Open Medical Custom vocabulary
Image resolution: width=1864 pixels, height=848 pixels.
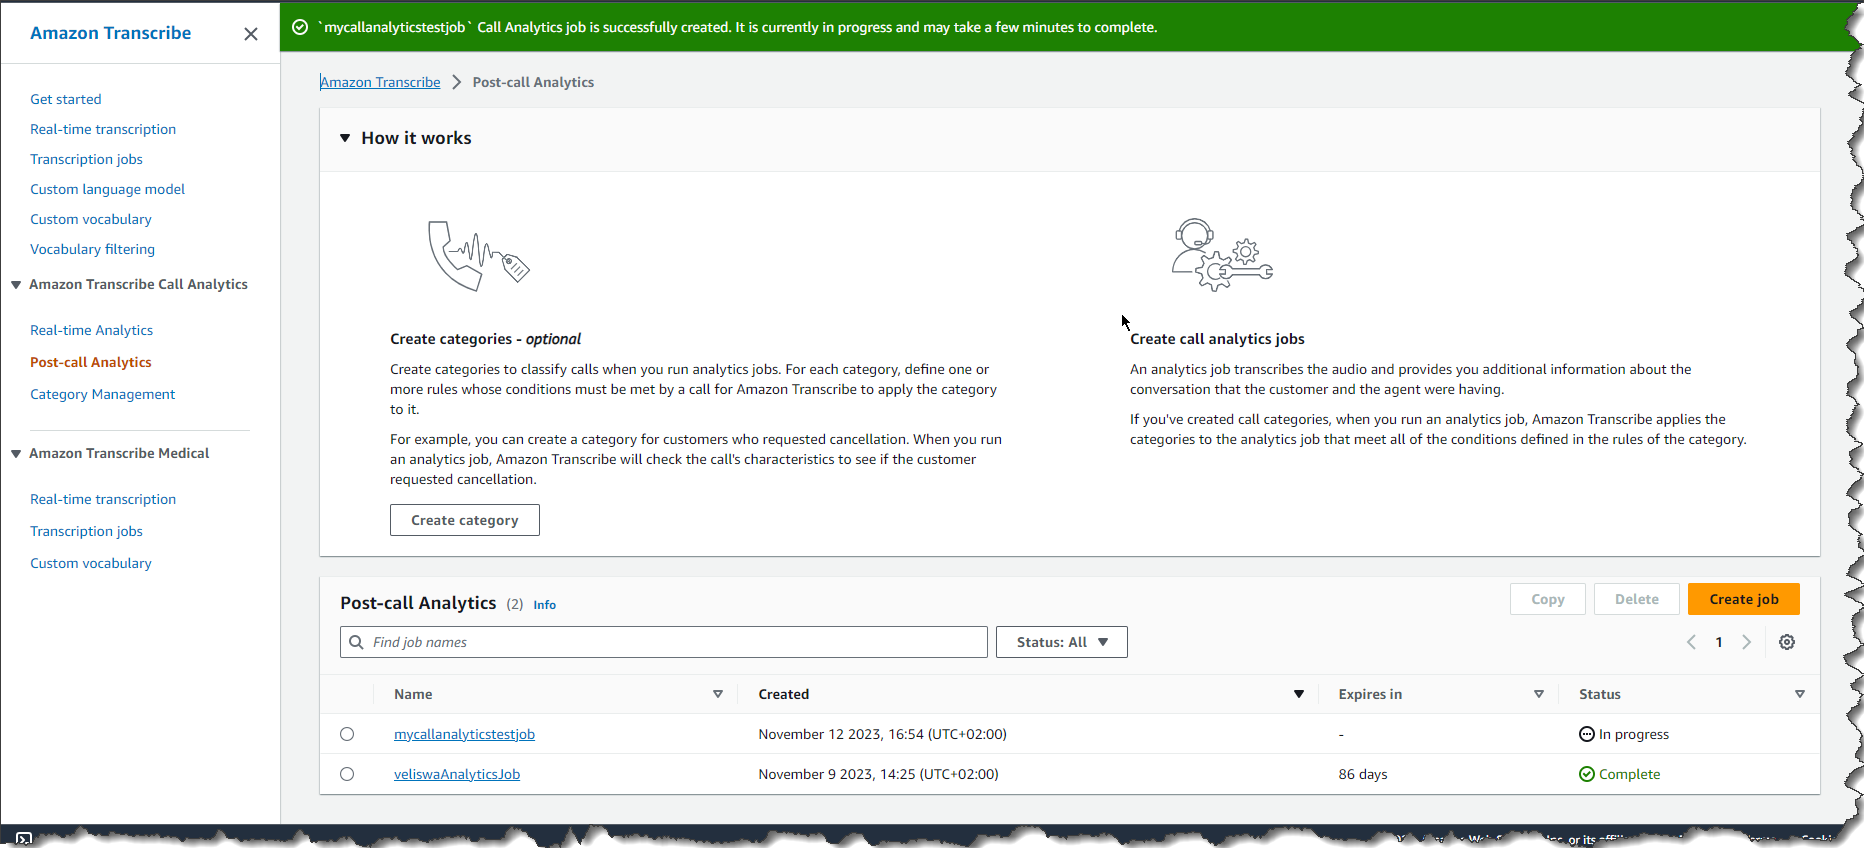[91, 563]
